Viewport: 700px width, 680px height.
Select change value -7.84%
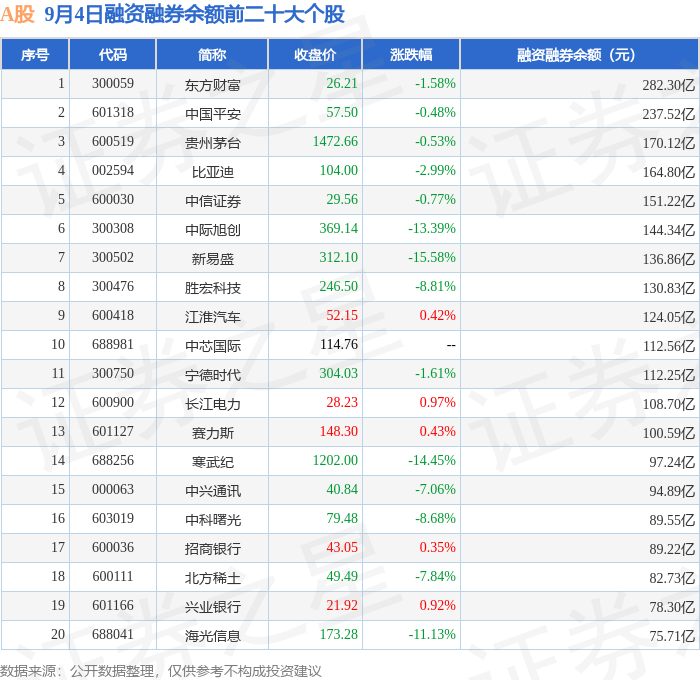coord(435,577)
